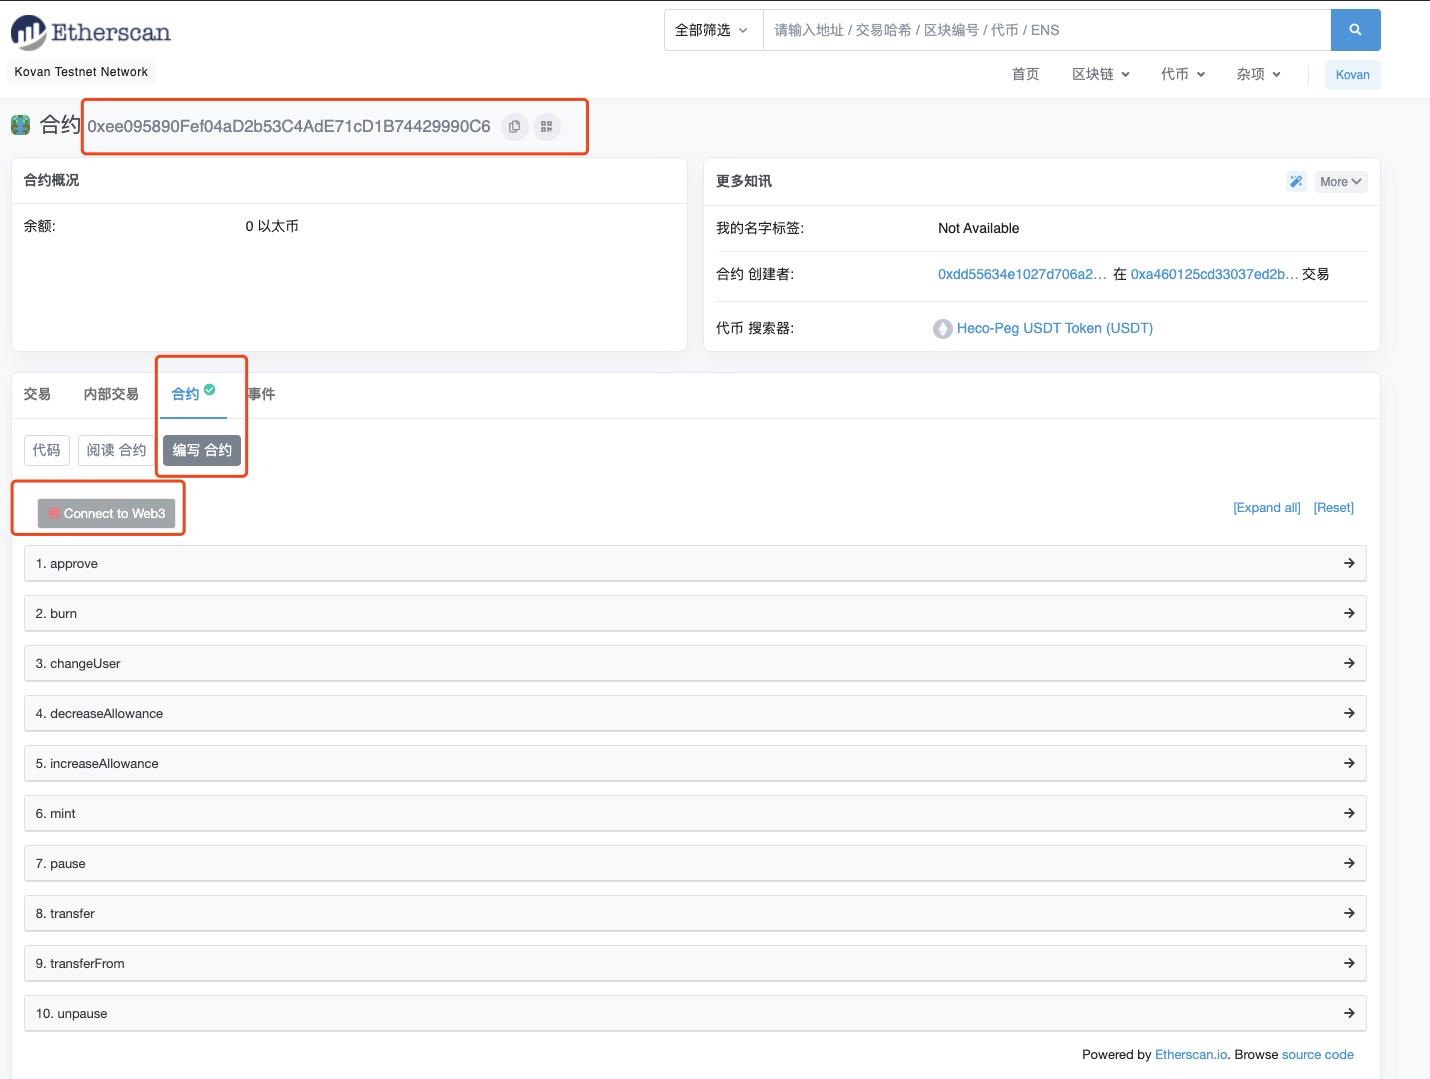Switch to the 事件 tab
This screenshot has height=1079, width=1430.
(x=261, y=394)
